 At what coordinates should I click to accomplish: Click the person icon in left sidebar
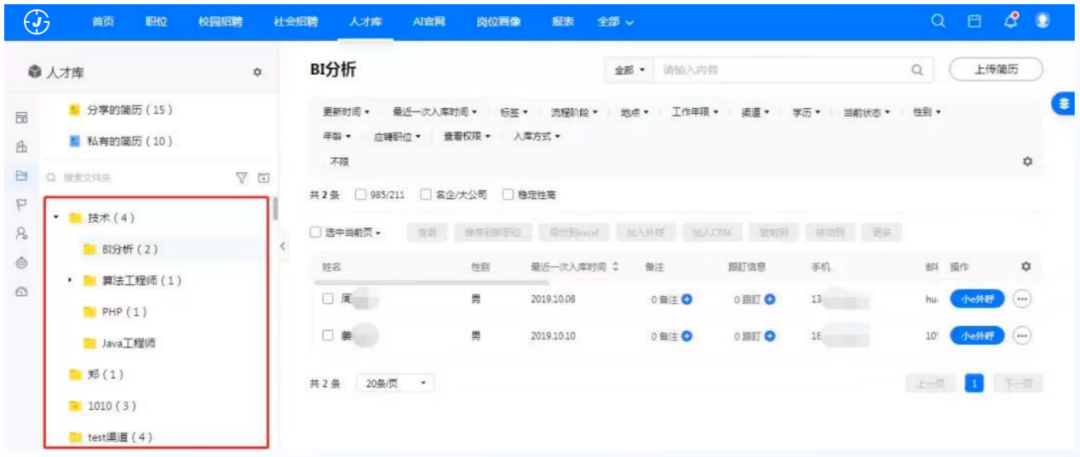[21, 234]
